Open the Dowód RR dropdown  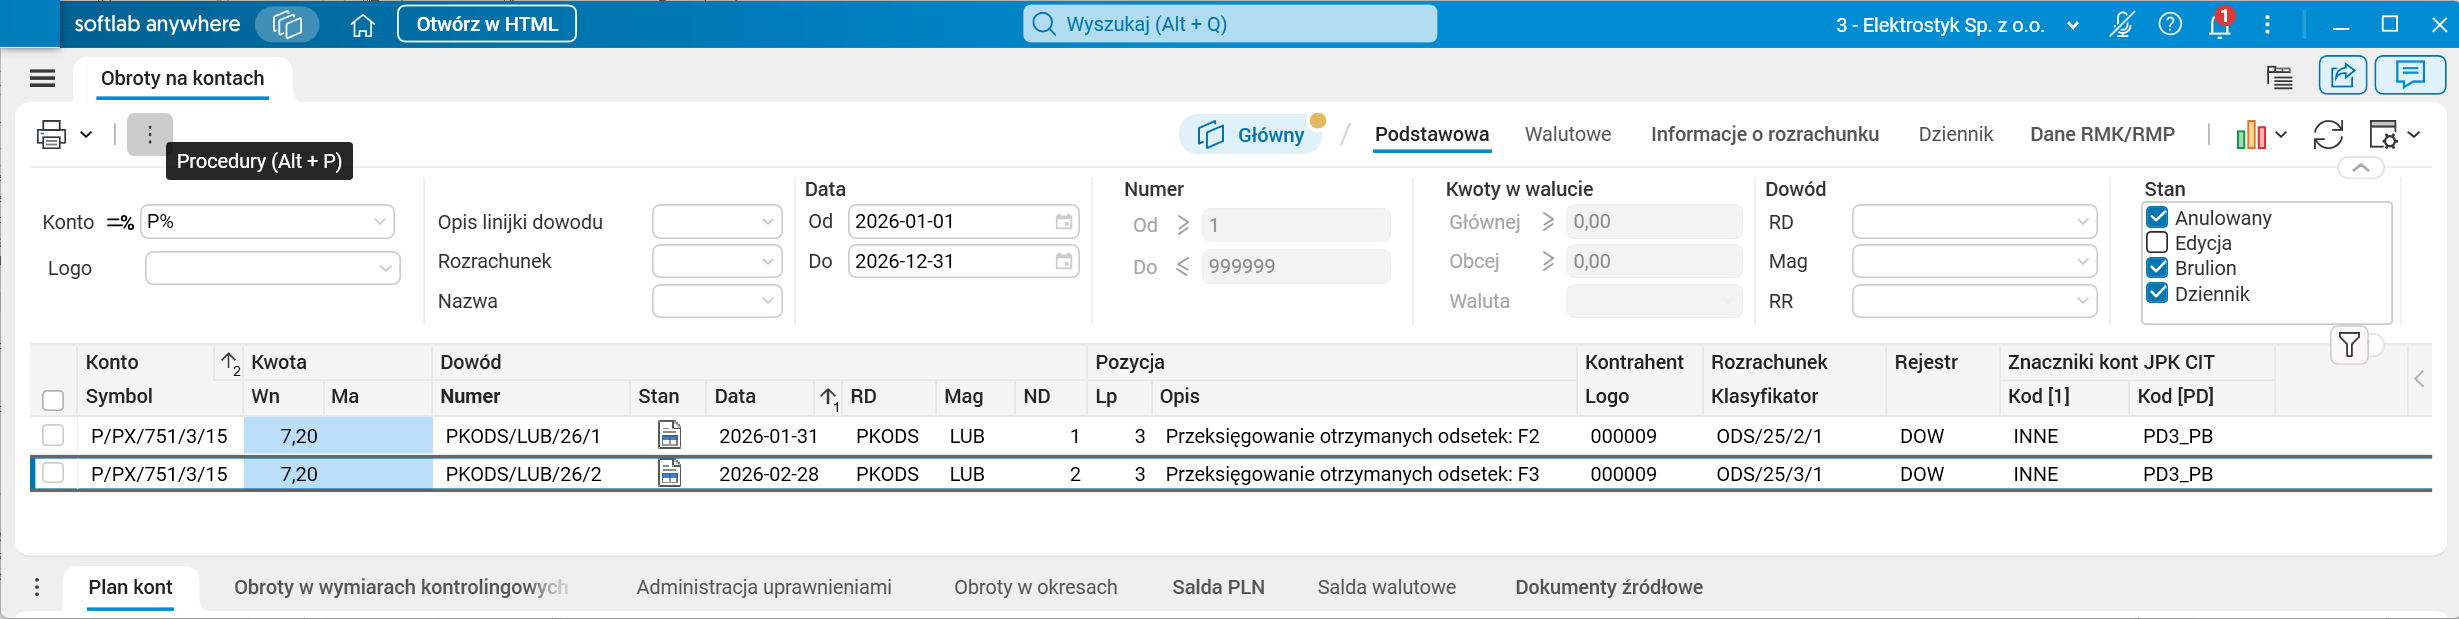[1975, 301]
